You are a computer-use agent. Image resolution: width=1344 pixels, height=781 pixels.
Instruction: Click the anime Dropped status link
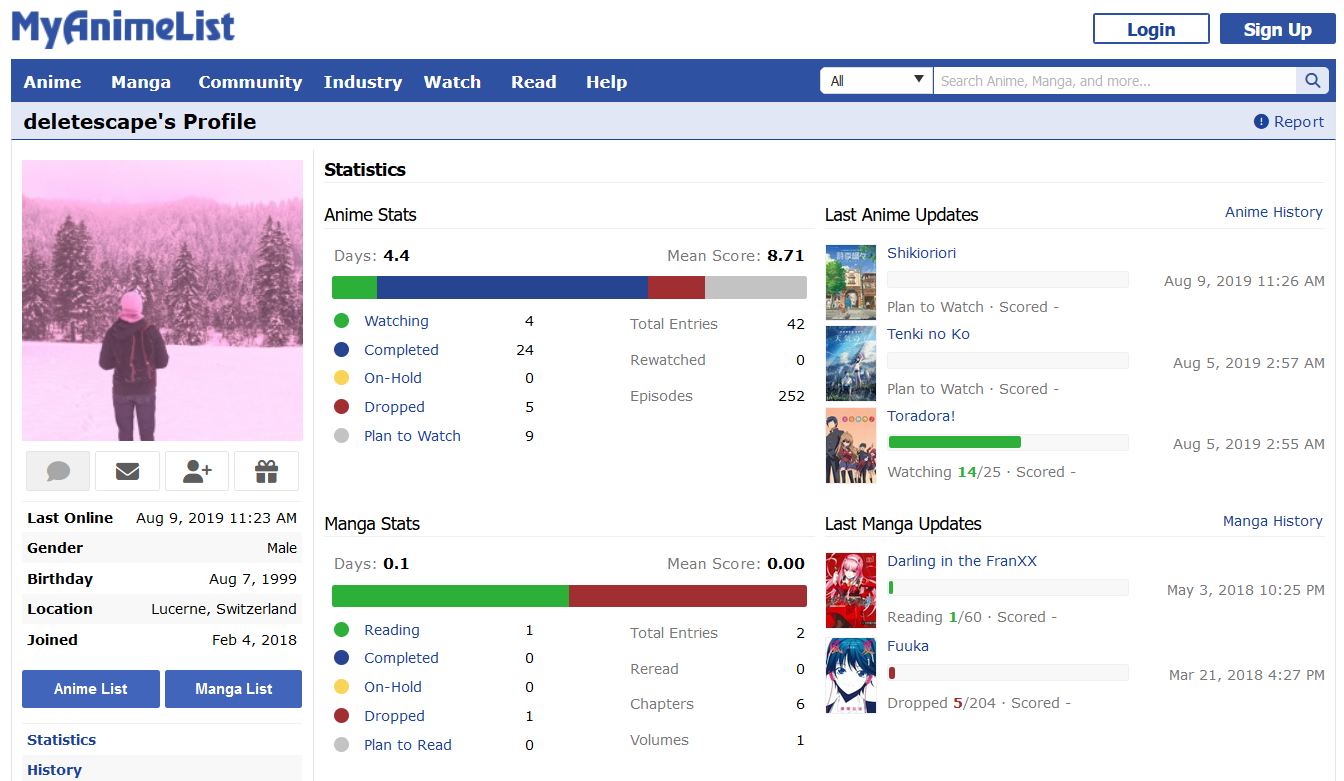tap(394, 407)
